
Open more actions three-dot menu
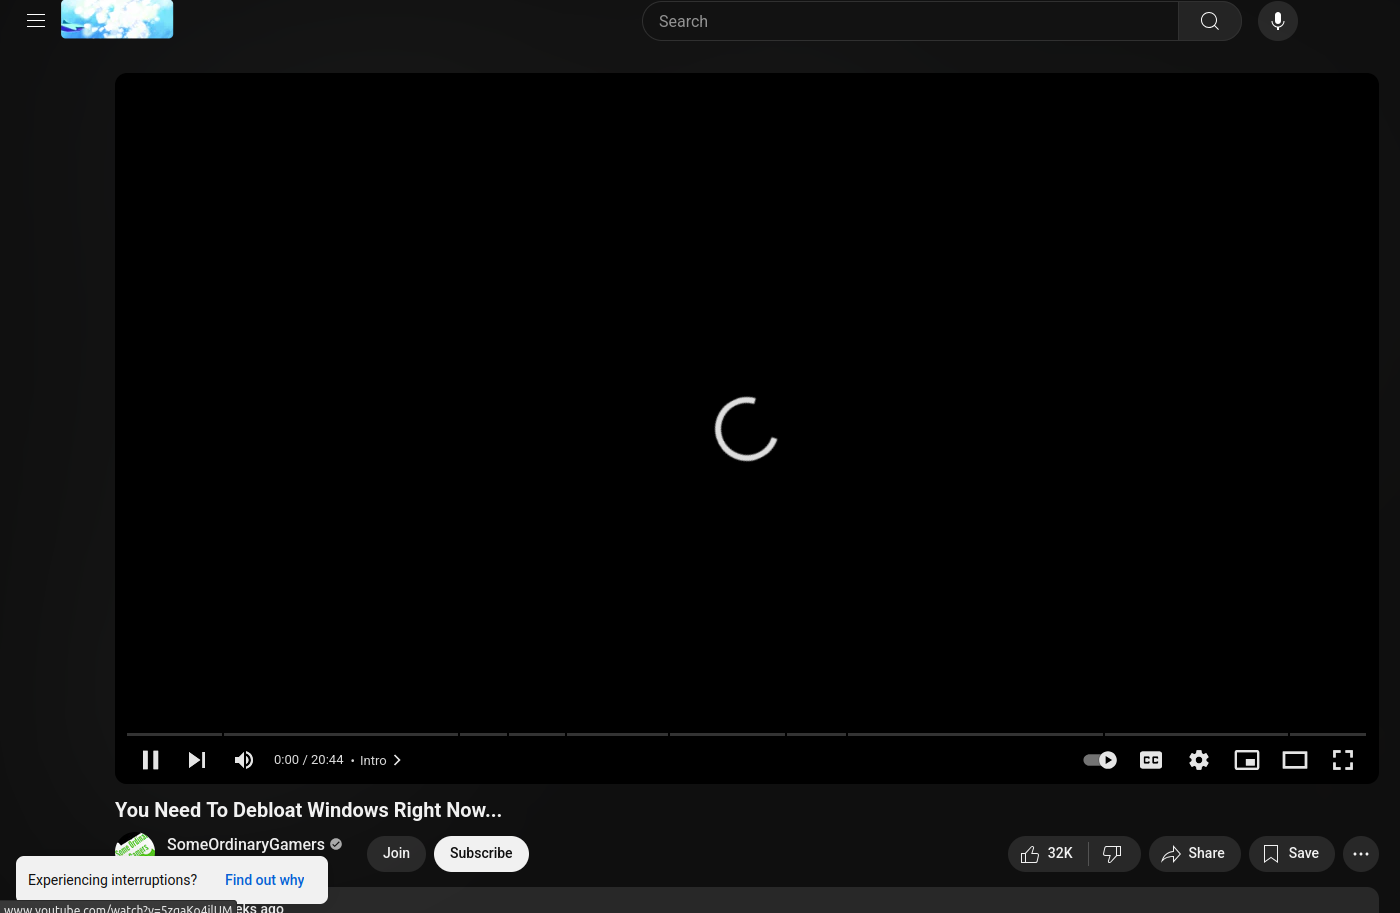click(1361, 853)
